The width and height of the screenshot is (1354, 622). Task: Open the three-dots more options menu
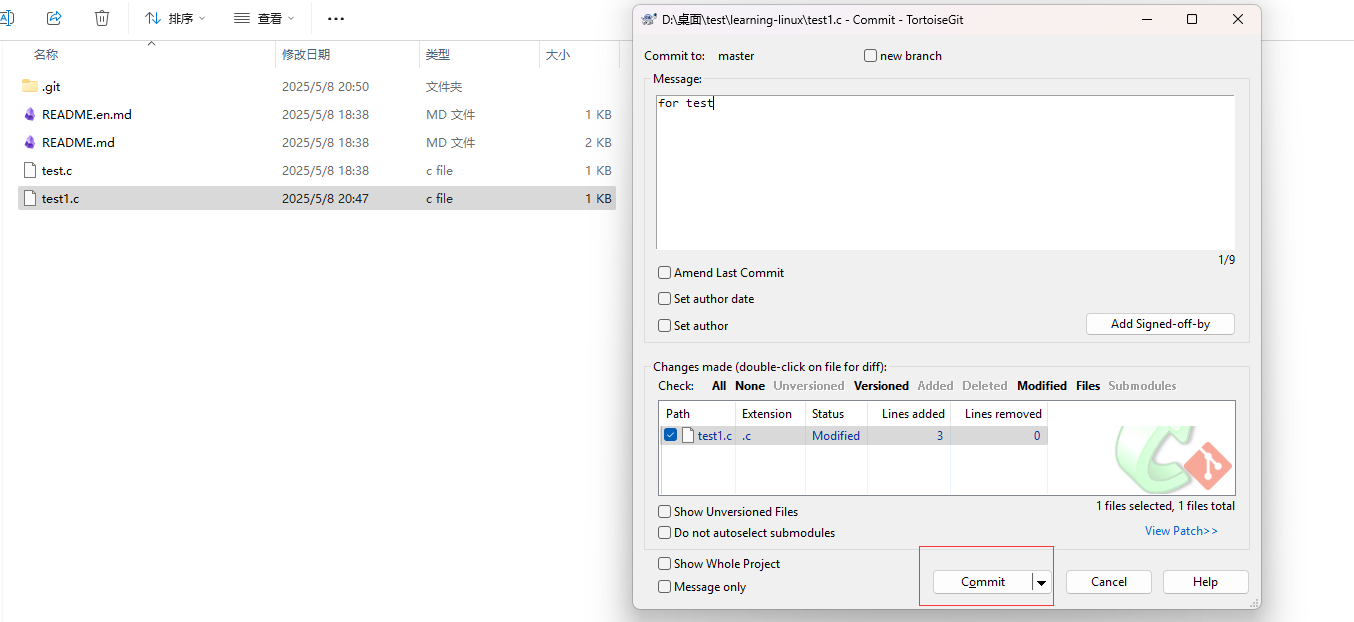(336, 18)
